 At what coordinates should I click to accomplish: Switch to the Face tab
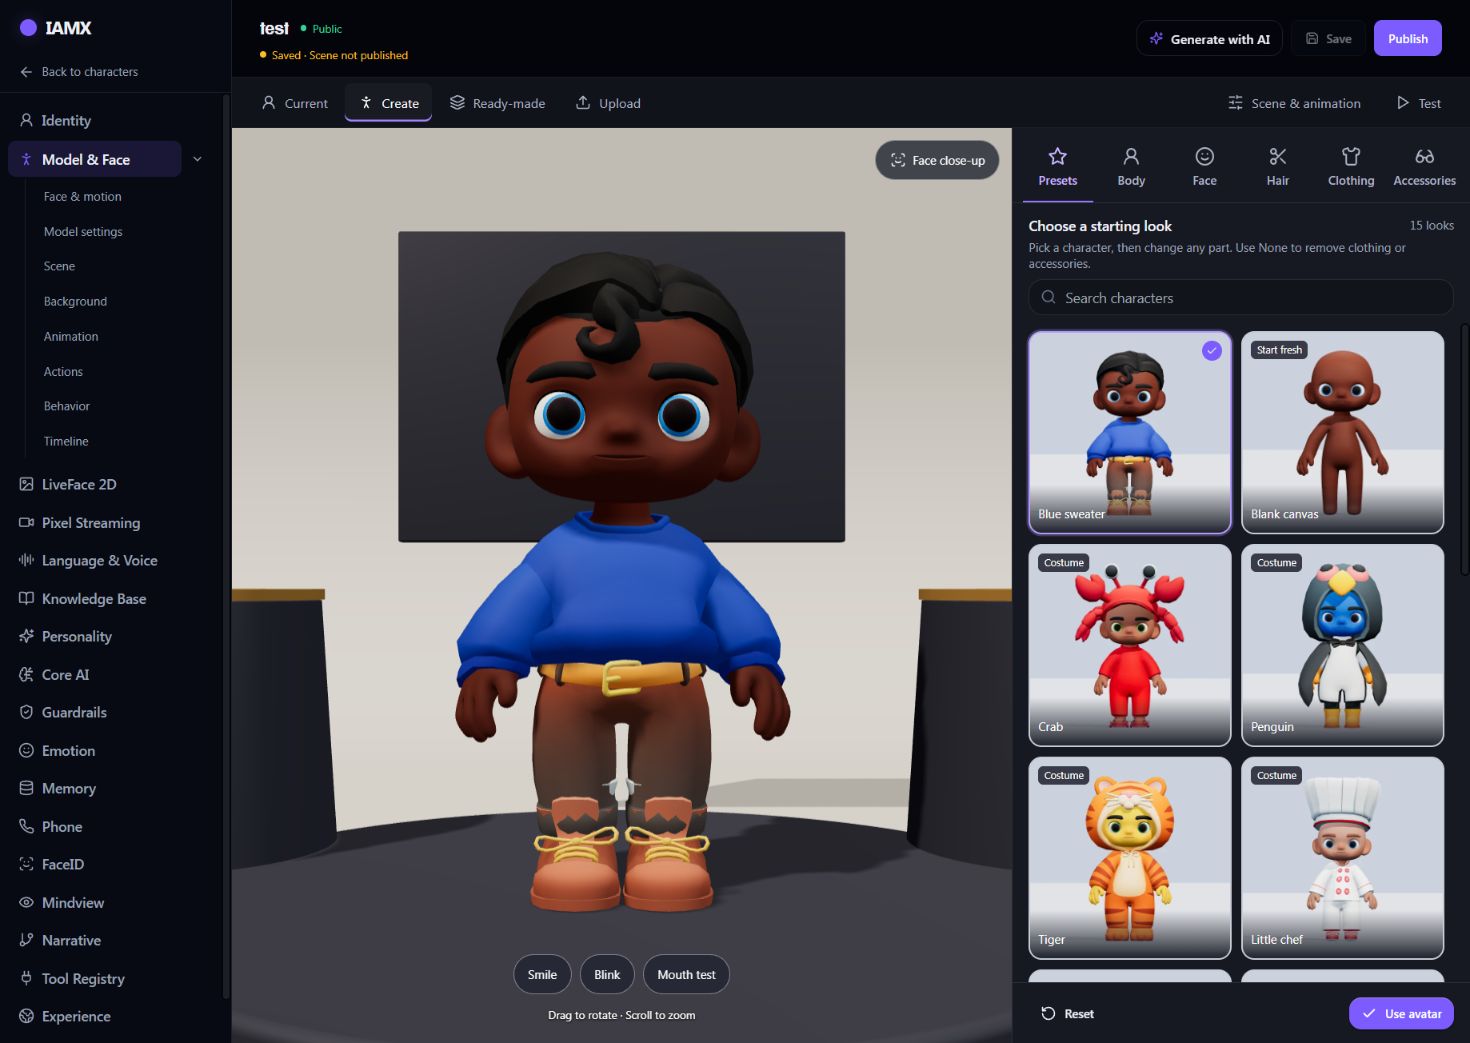(1204, 167)
